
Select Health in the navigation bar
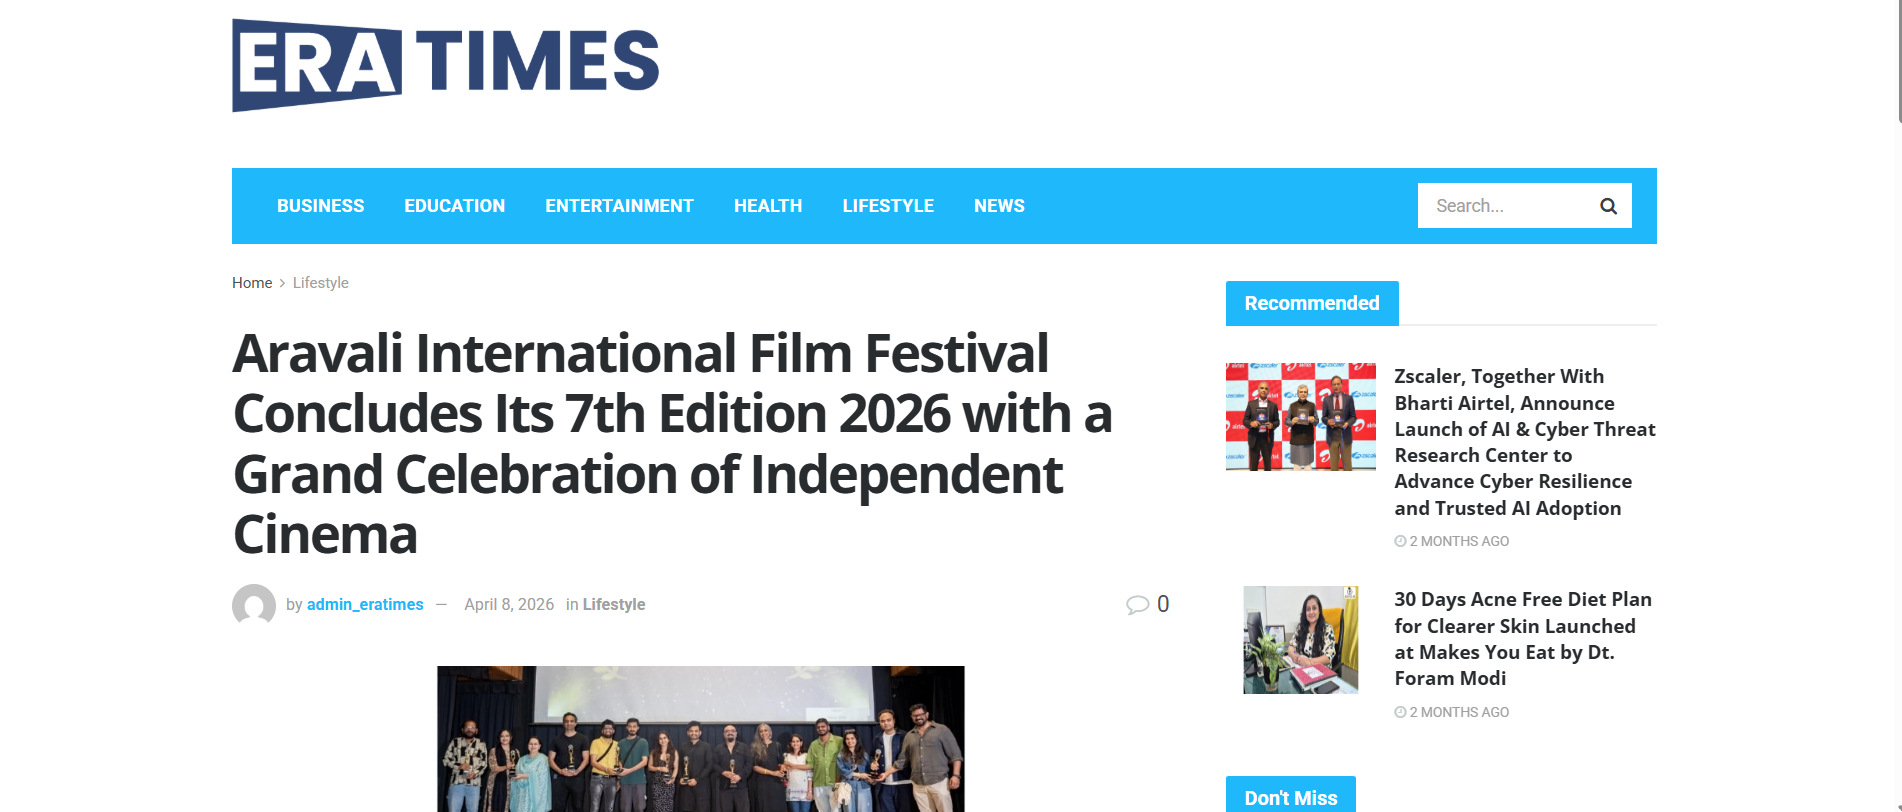(767, 206)
